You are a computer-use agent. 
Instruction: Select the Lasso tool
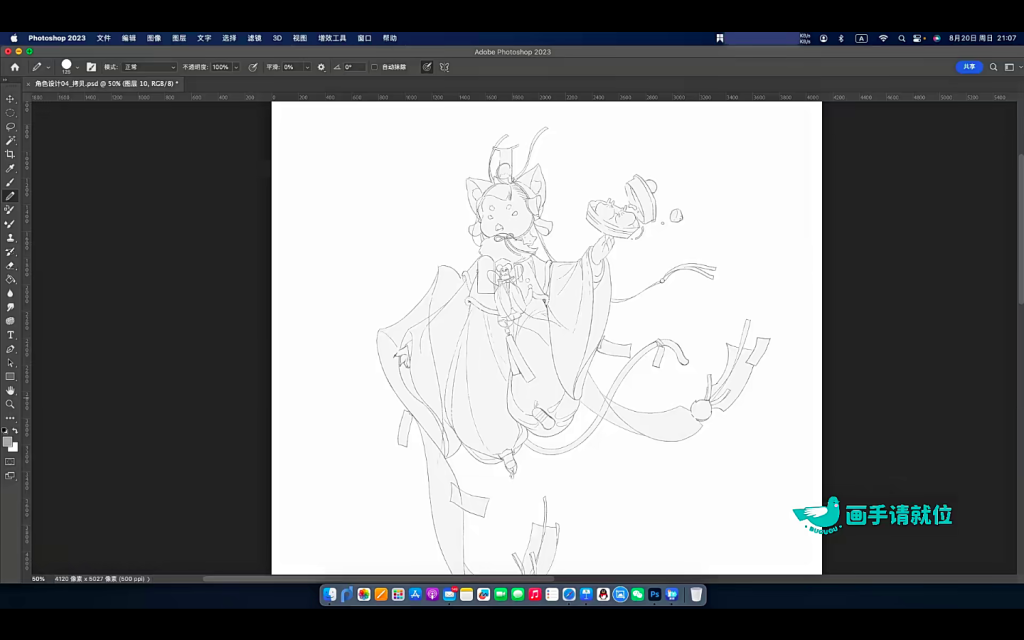coord(10,126)
